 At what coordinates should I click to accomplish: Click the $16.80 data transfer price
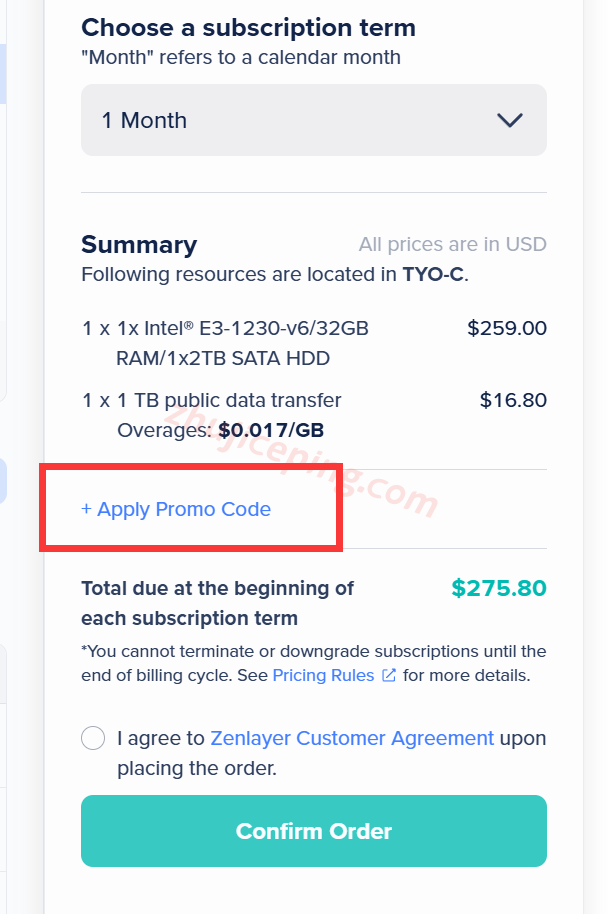coord(513,400)
